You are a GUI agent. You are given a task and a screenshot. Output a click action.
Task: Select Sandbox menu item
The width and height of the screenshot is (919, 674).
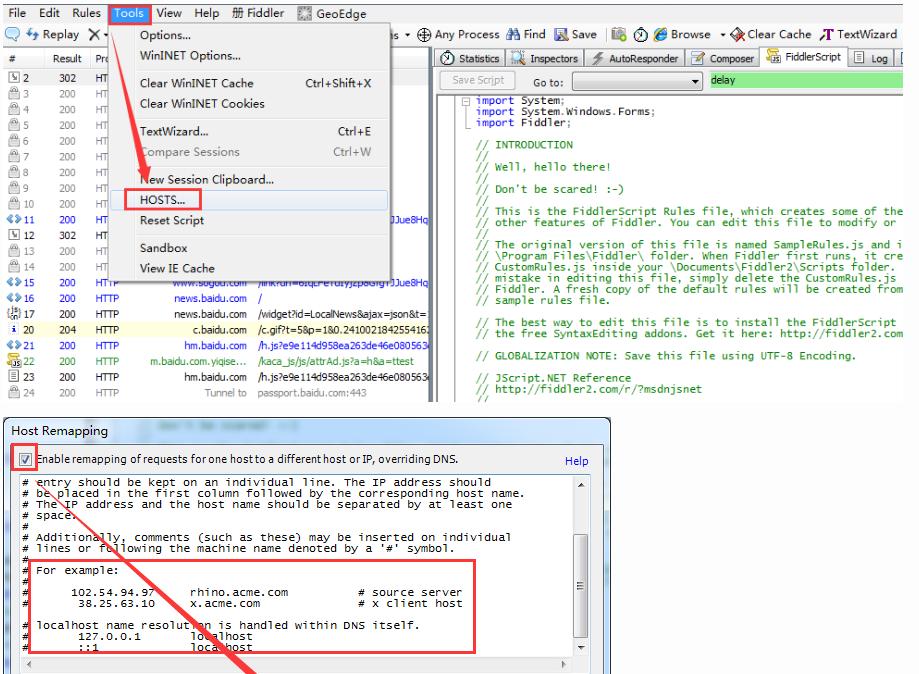point(249,248)
